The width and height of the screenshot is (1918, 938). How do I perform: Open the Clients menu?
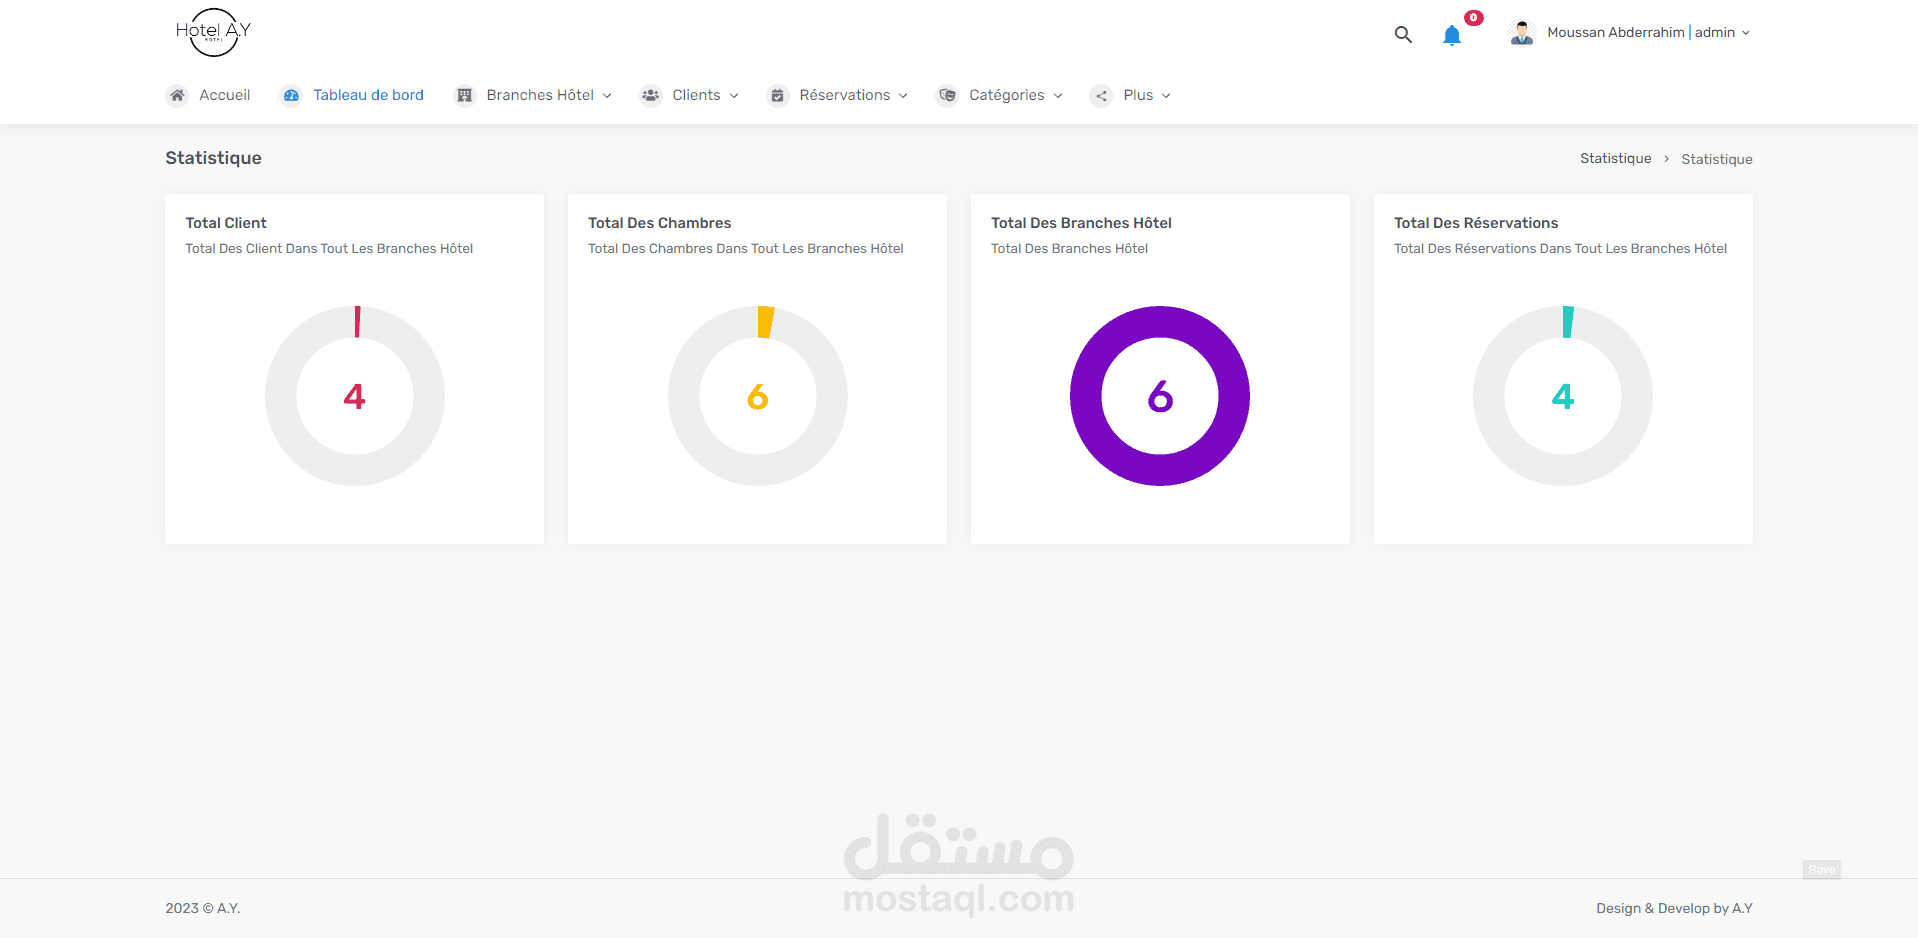[696, 95]
